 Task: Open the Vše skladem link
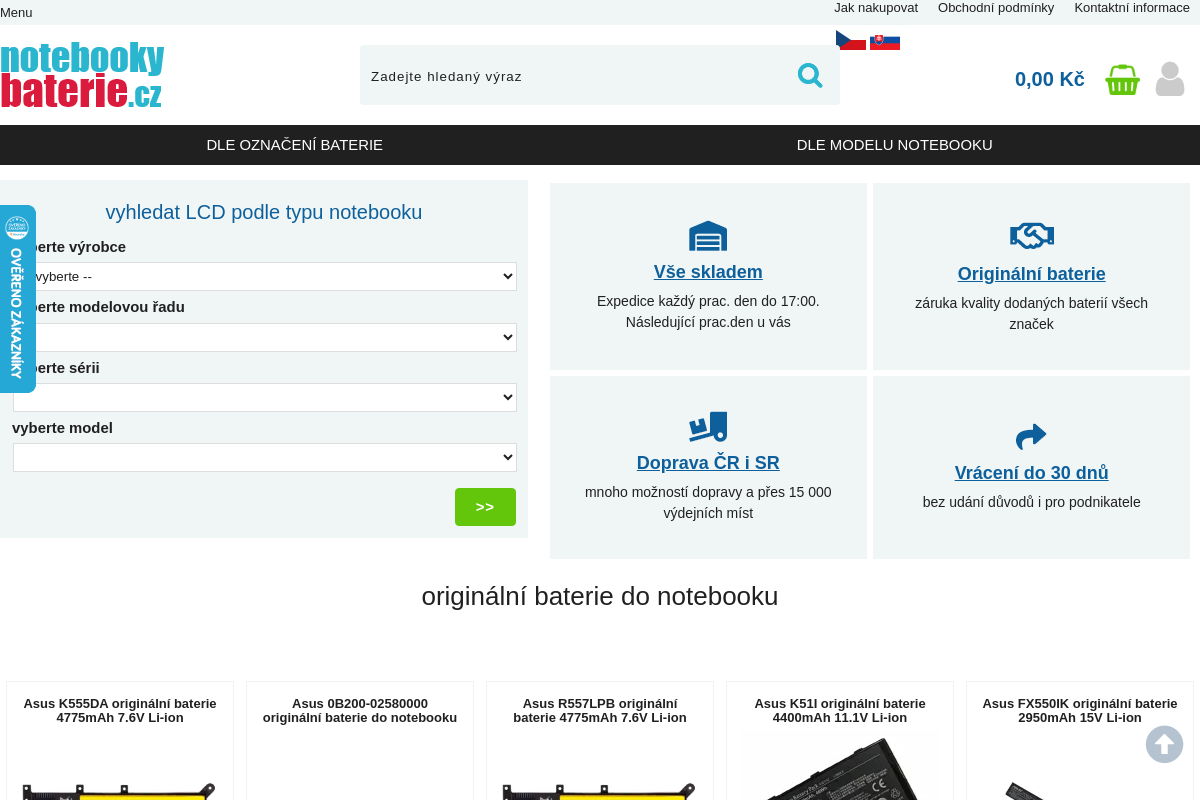pyautogui.click(x=708, y=272)
